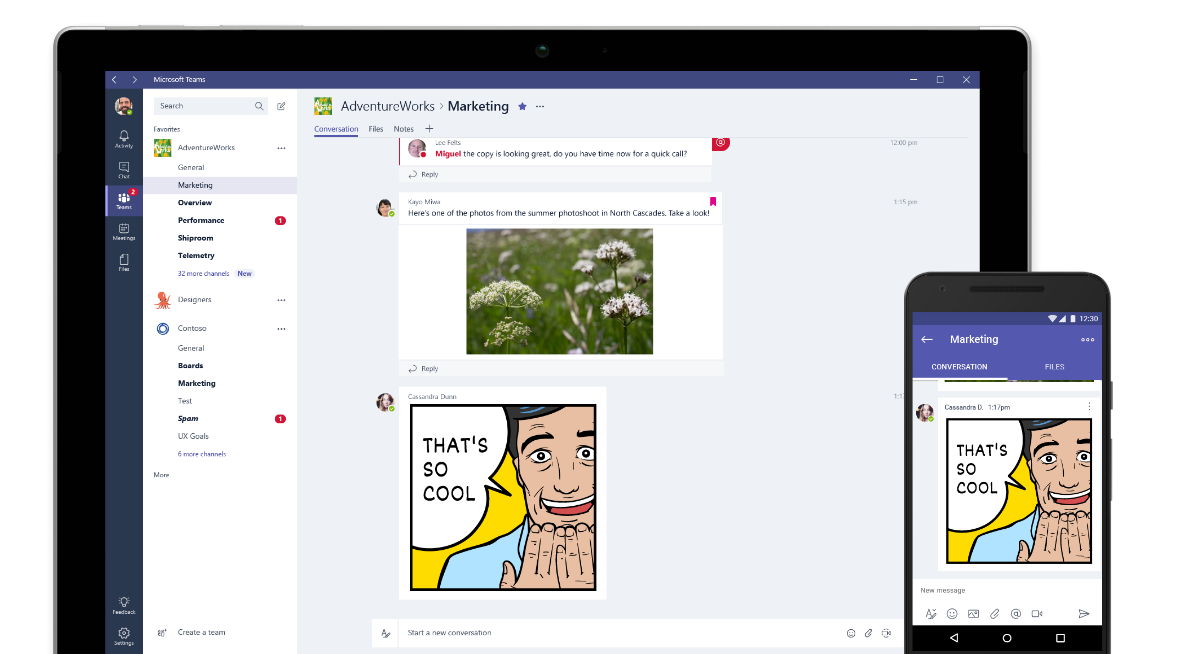Add a new tab with the plus icon
Viewport: 1179px width, 654px height.
(x=429, y=129)
